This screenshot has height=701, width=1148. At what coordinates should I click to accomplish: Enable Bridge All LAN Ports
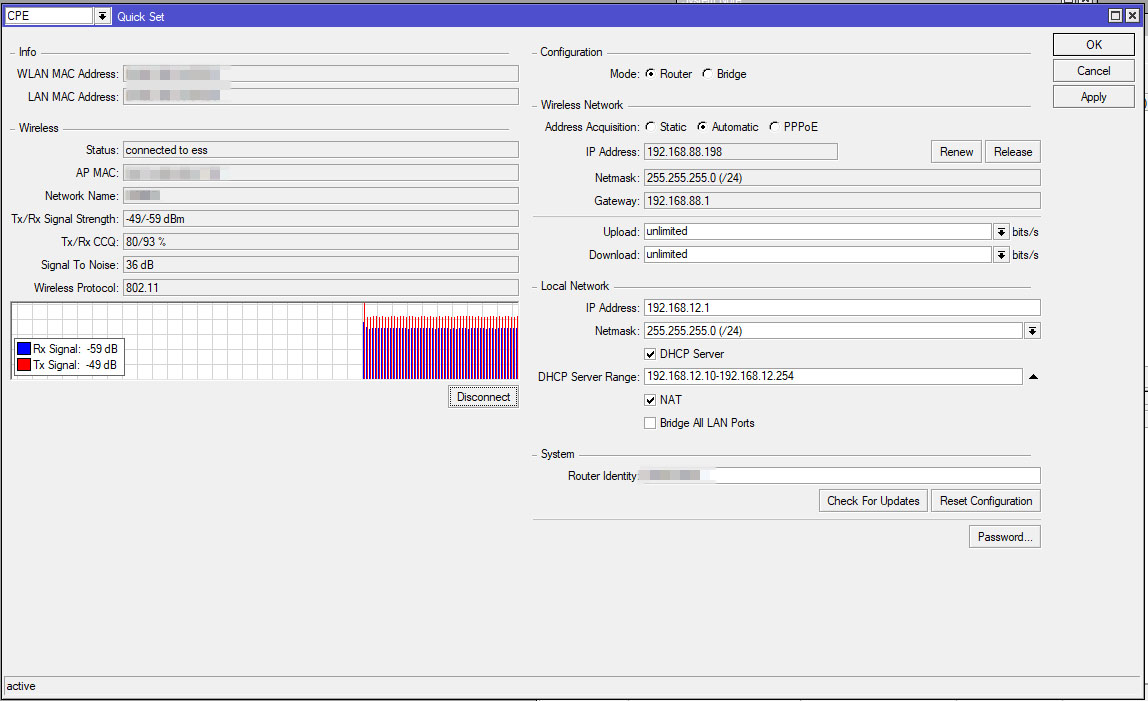(x=651, y=423)
